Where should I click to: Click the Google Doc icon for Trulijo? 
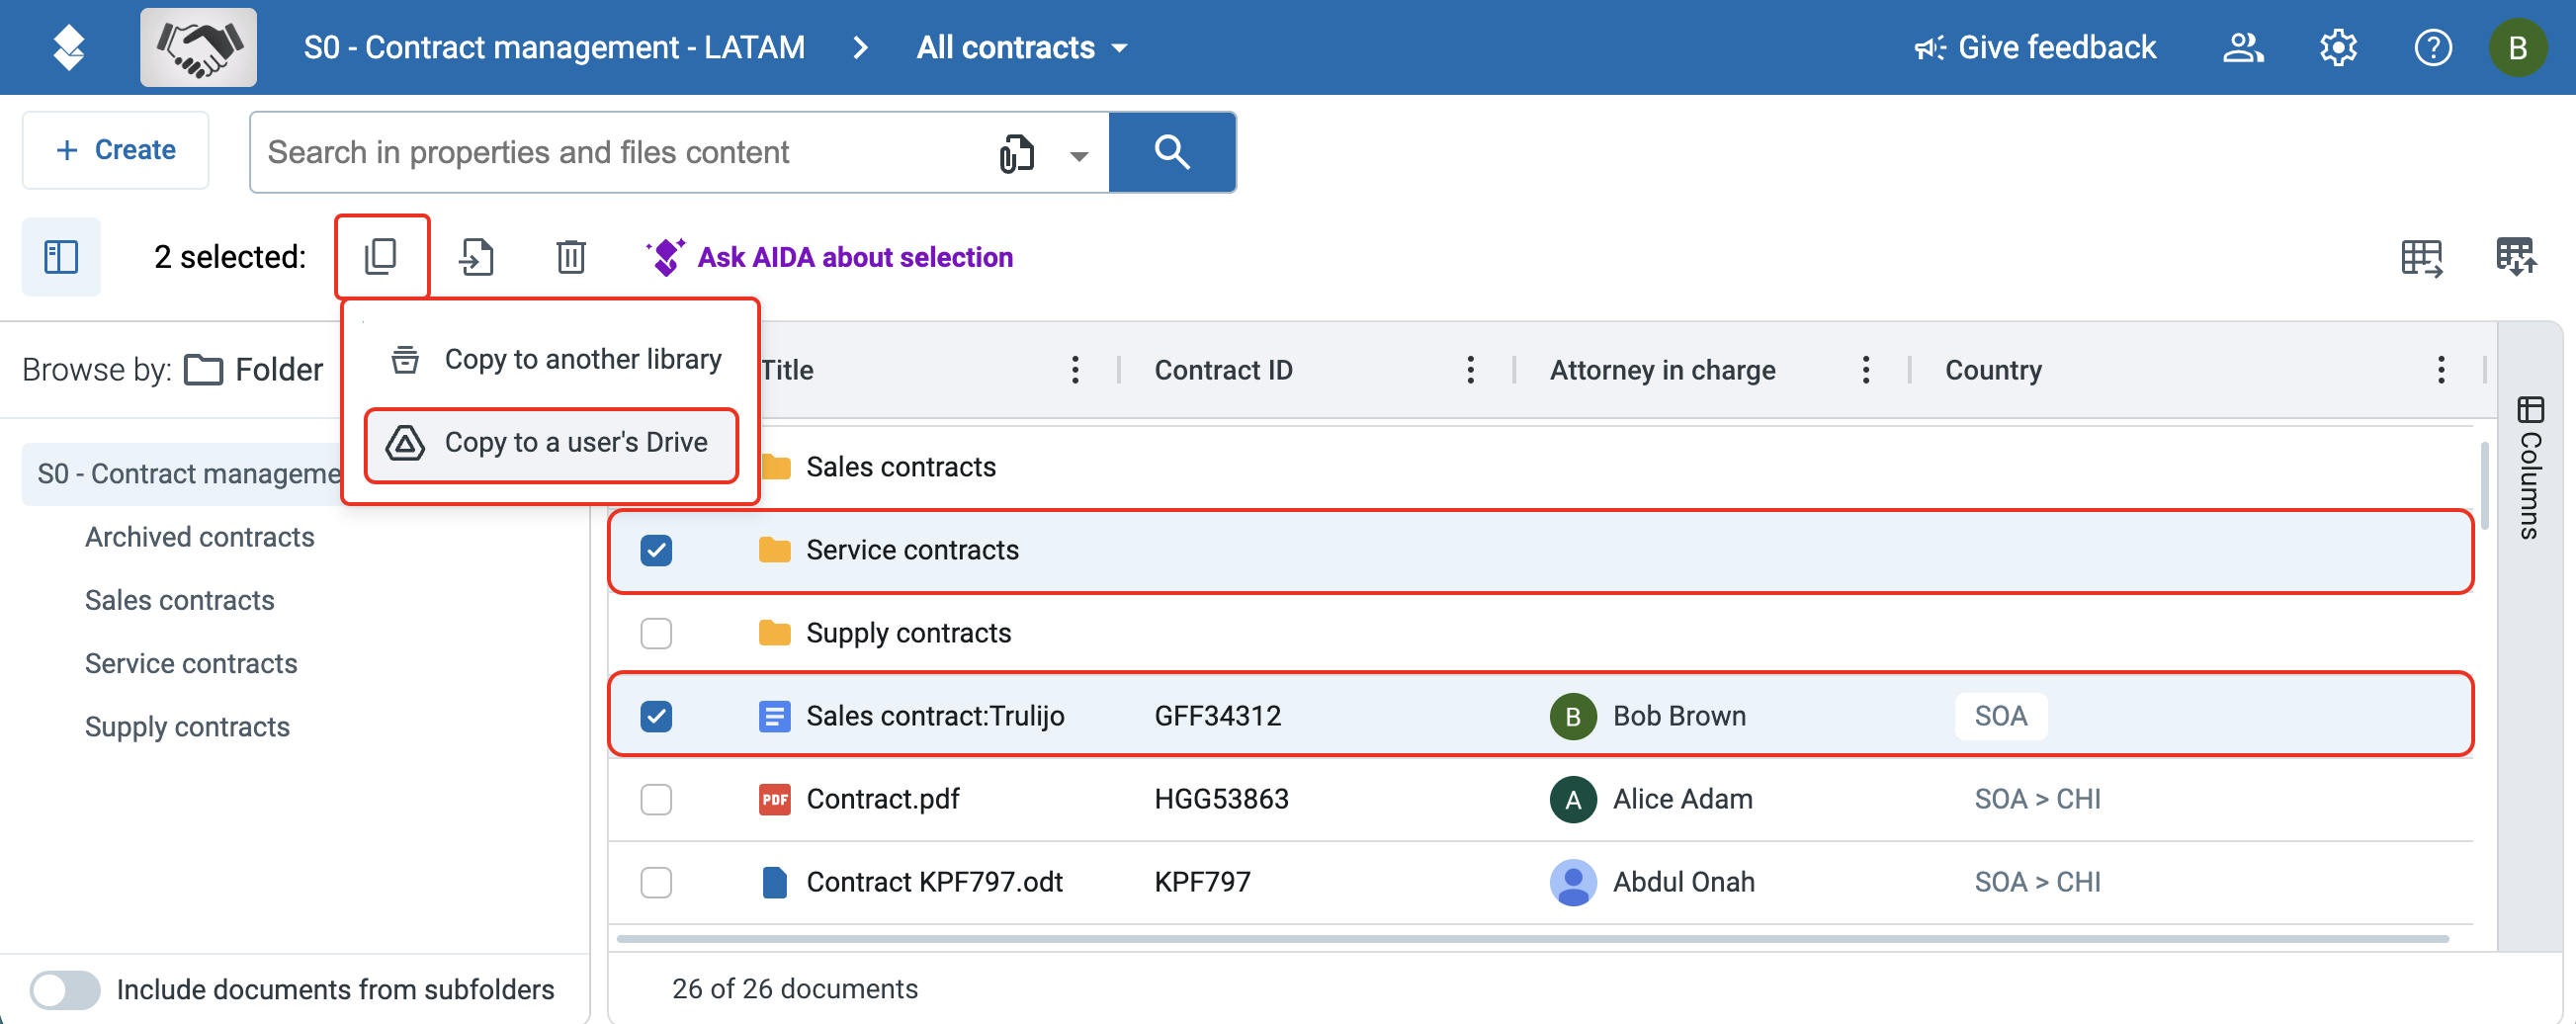tap(774, 716)
